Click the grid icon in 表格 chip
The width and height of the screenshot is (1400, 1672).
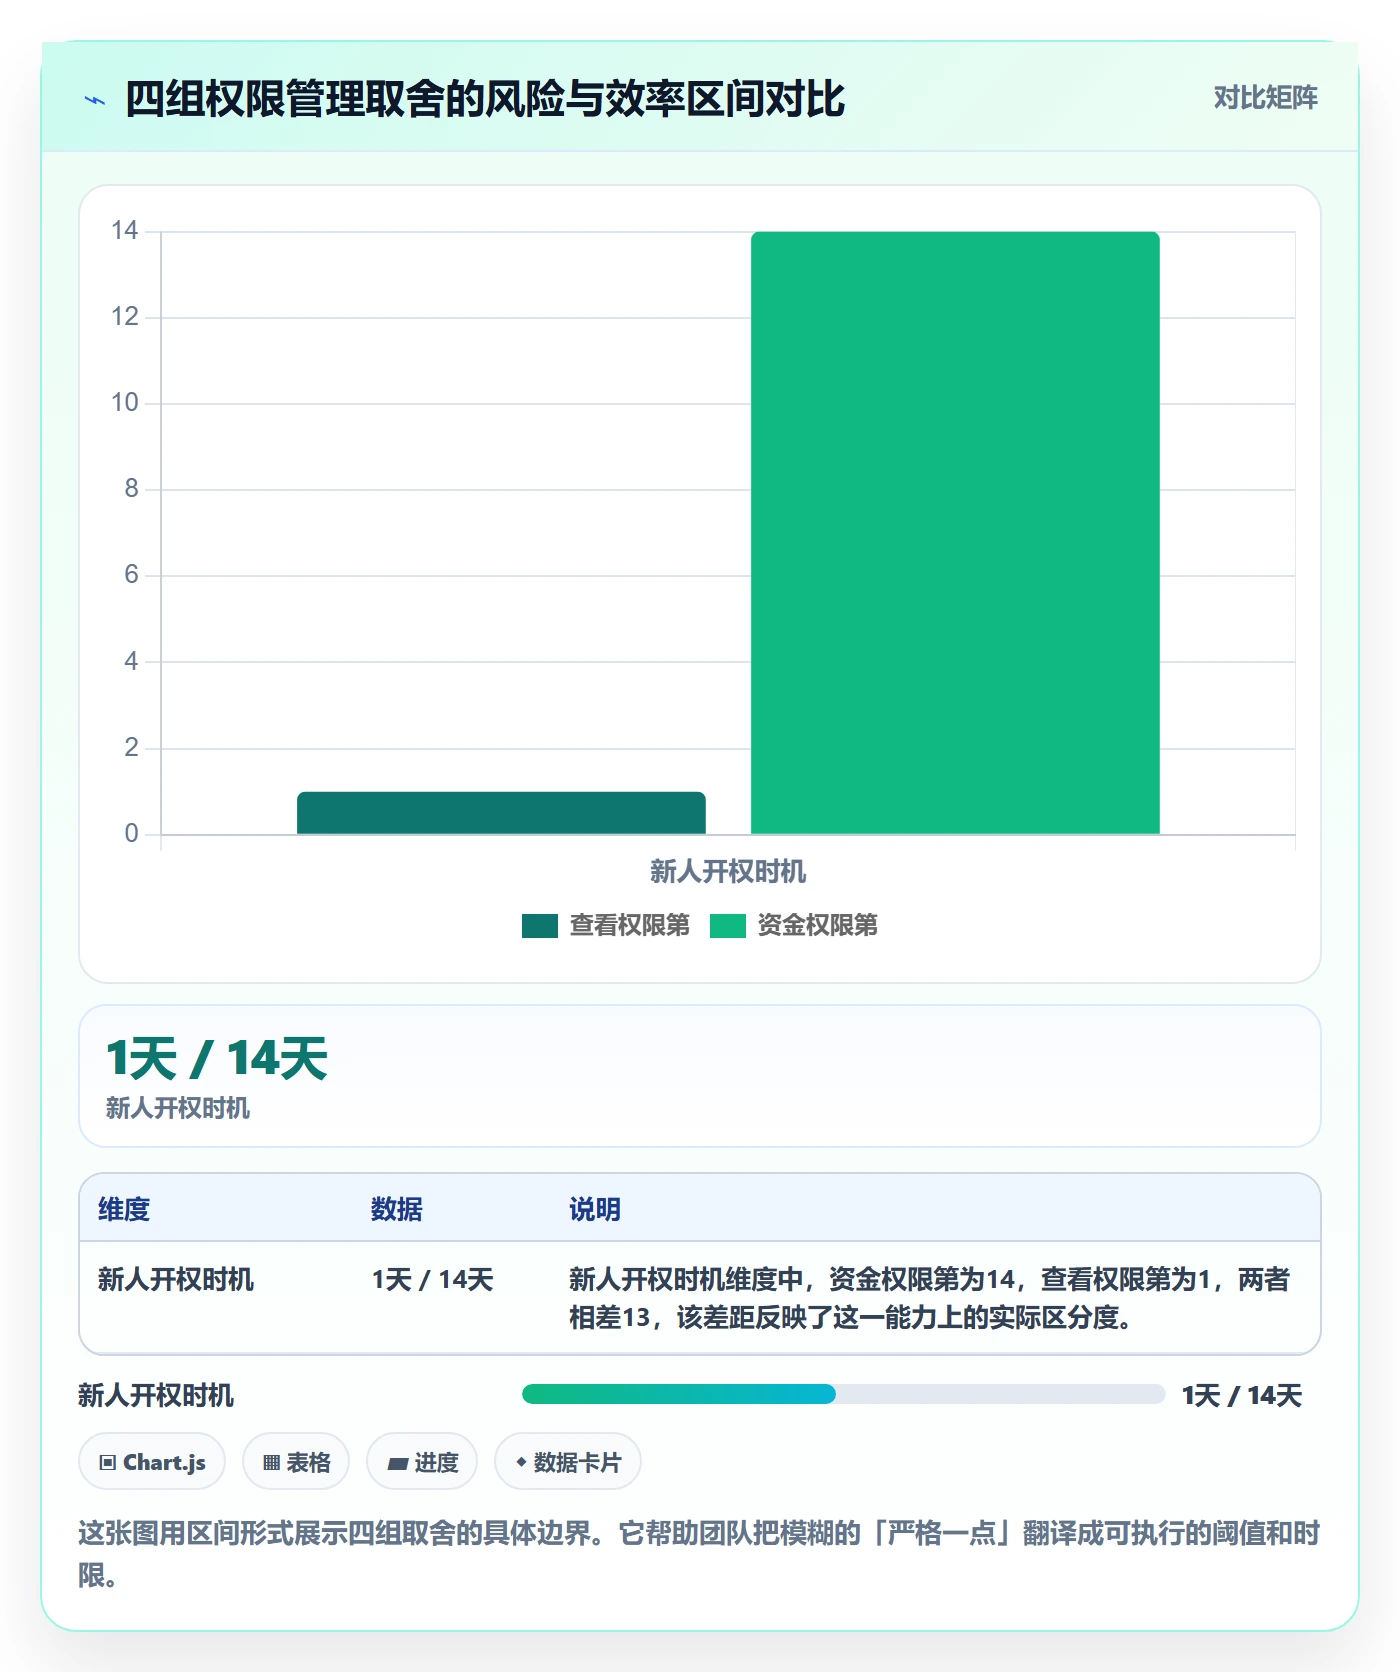pyautogui.click(x=271, y=1463)
